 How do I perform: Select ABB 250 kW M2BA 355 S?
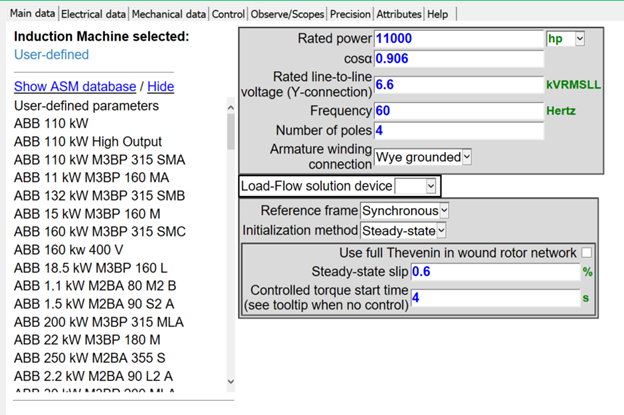coord(90,358)
